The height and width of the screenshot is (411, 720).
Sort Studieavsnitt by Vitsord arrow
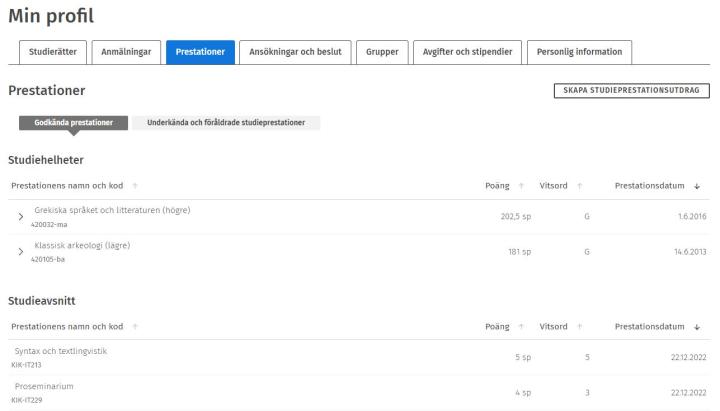580,326
